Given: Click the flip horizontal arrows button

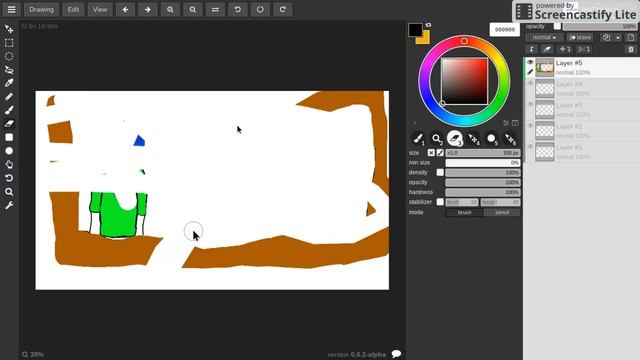Looking at the screenshot, I should [215, 9].
